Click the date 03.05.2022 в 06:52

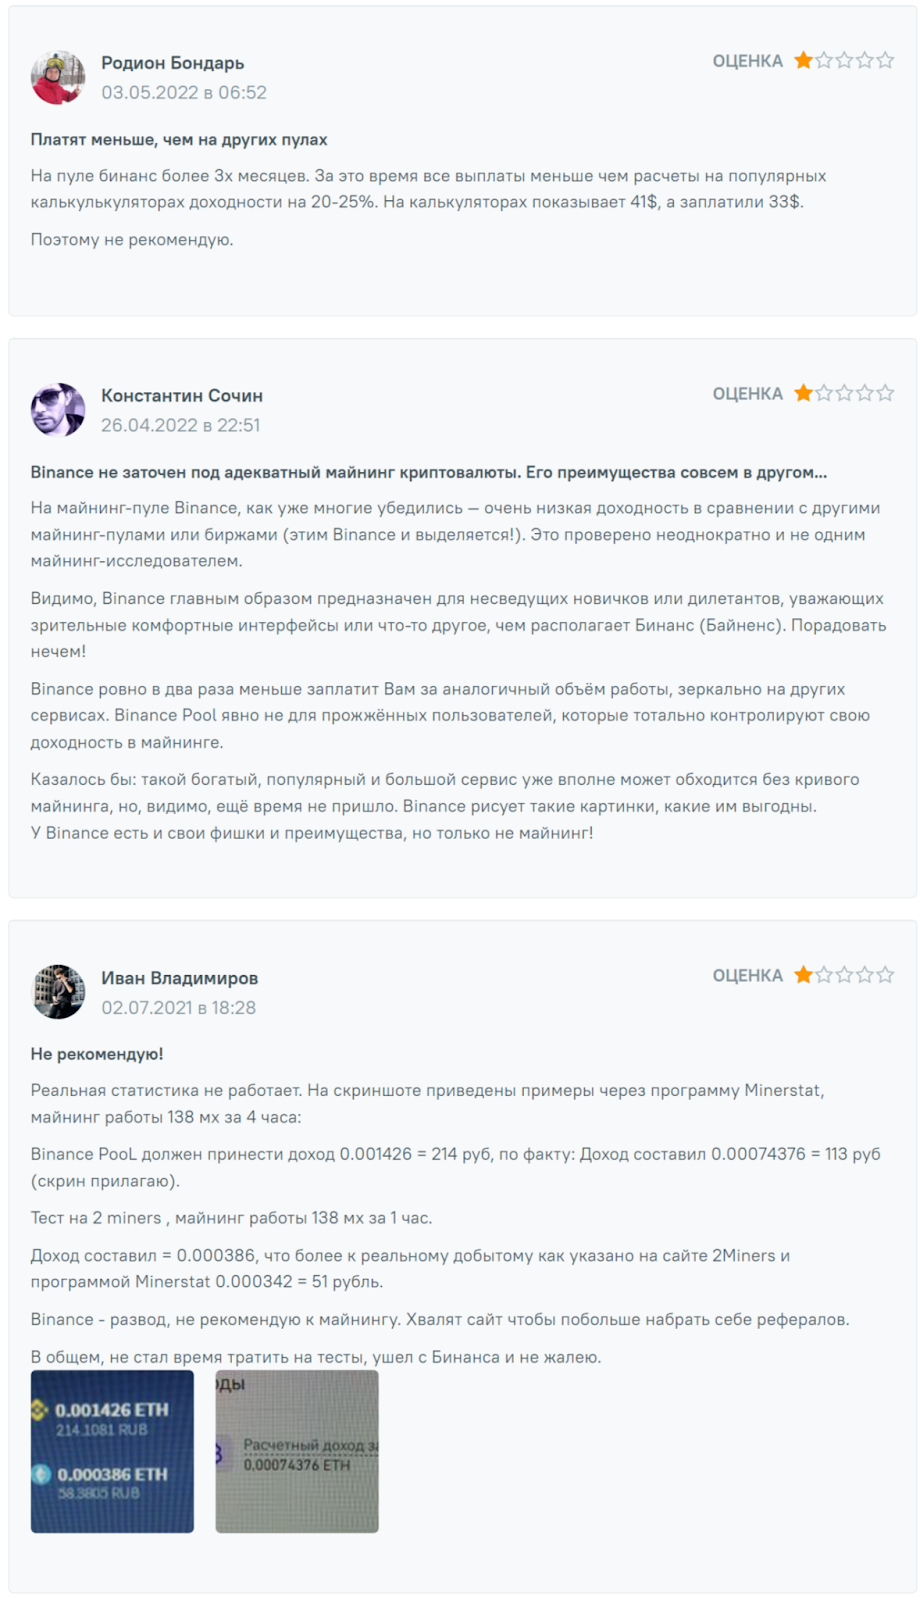click(184, 93)
